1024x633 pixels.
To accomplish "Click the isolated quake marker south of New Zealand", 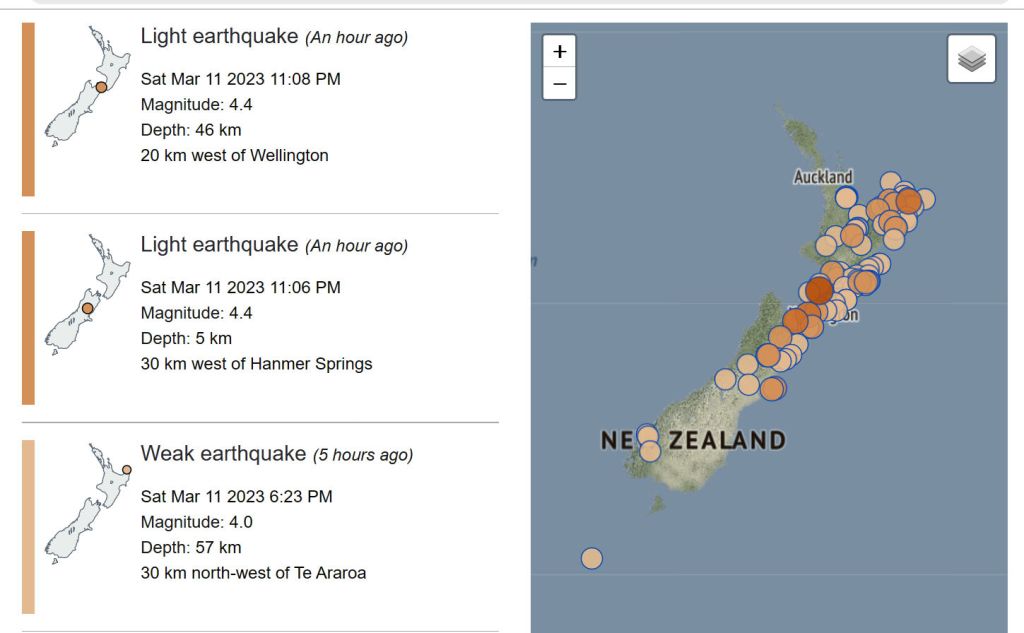I will (x=592, y=558).
